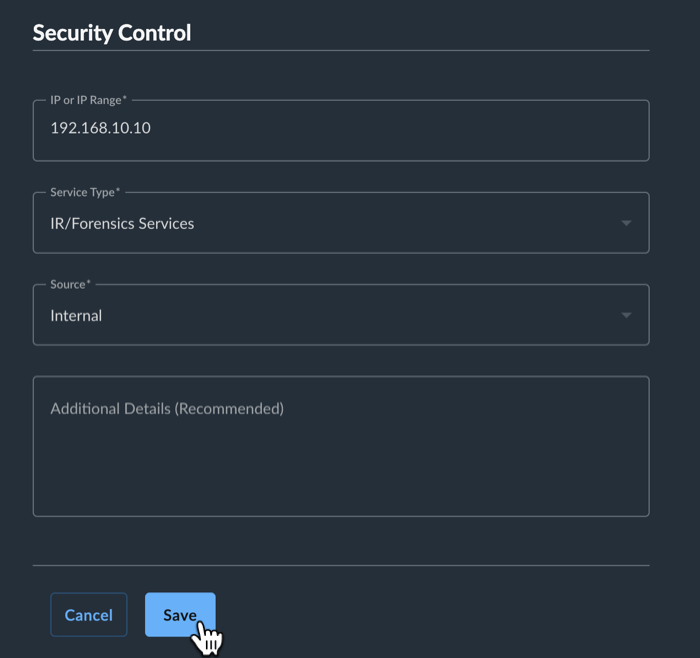Cancel the security control form
700x658 pixels.
88,615
